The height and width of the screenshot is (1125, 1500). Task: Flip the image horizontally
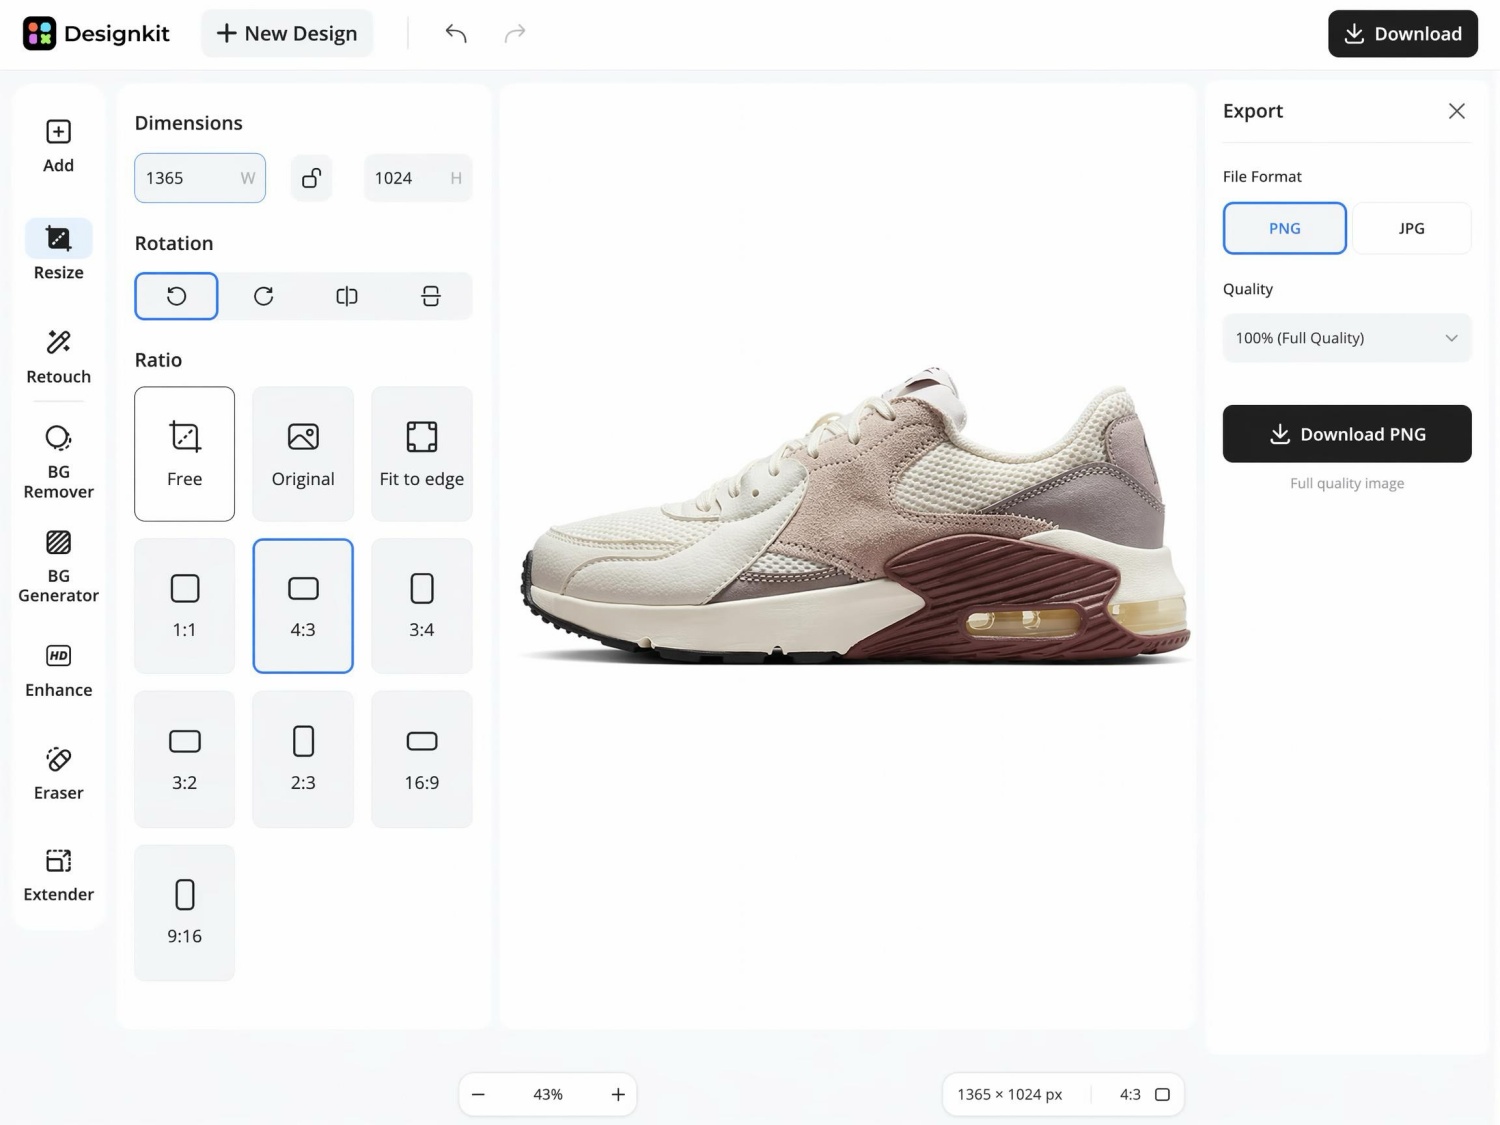click(x=347, y=296)
